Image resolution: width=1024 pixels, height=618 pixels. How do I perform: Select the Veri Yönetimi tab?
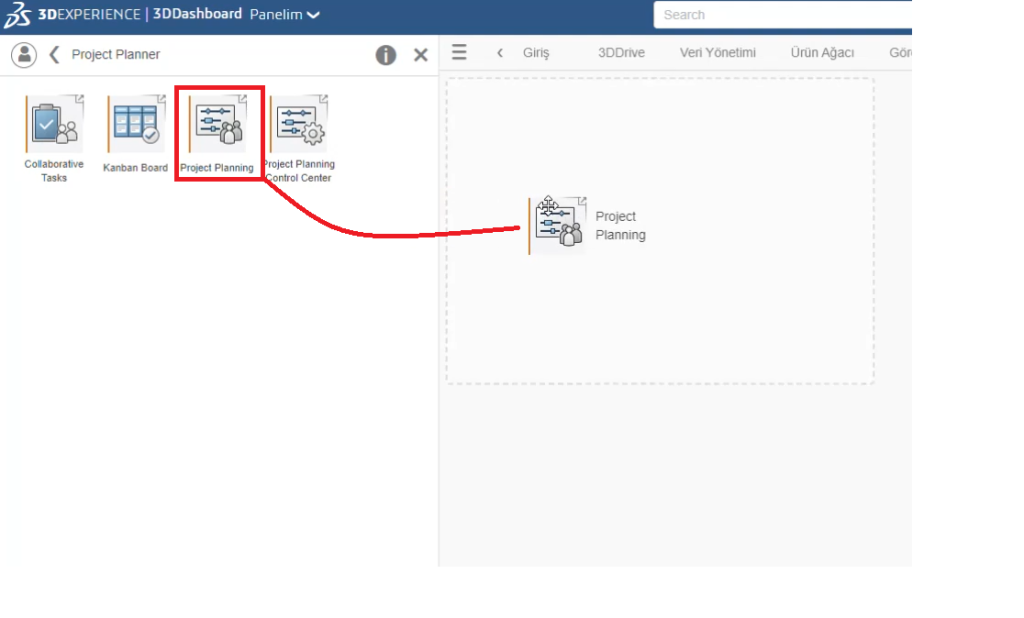717,53
